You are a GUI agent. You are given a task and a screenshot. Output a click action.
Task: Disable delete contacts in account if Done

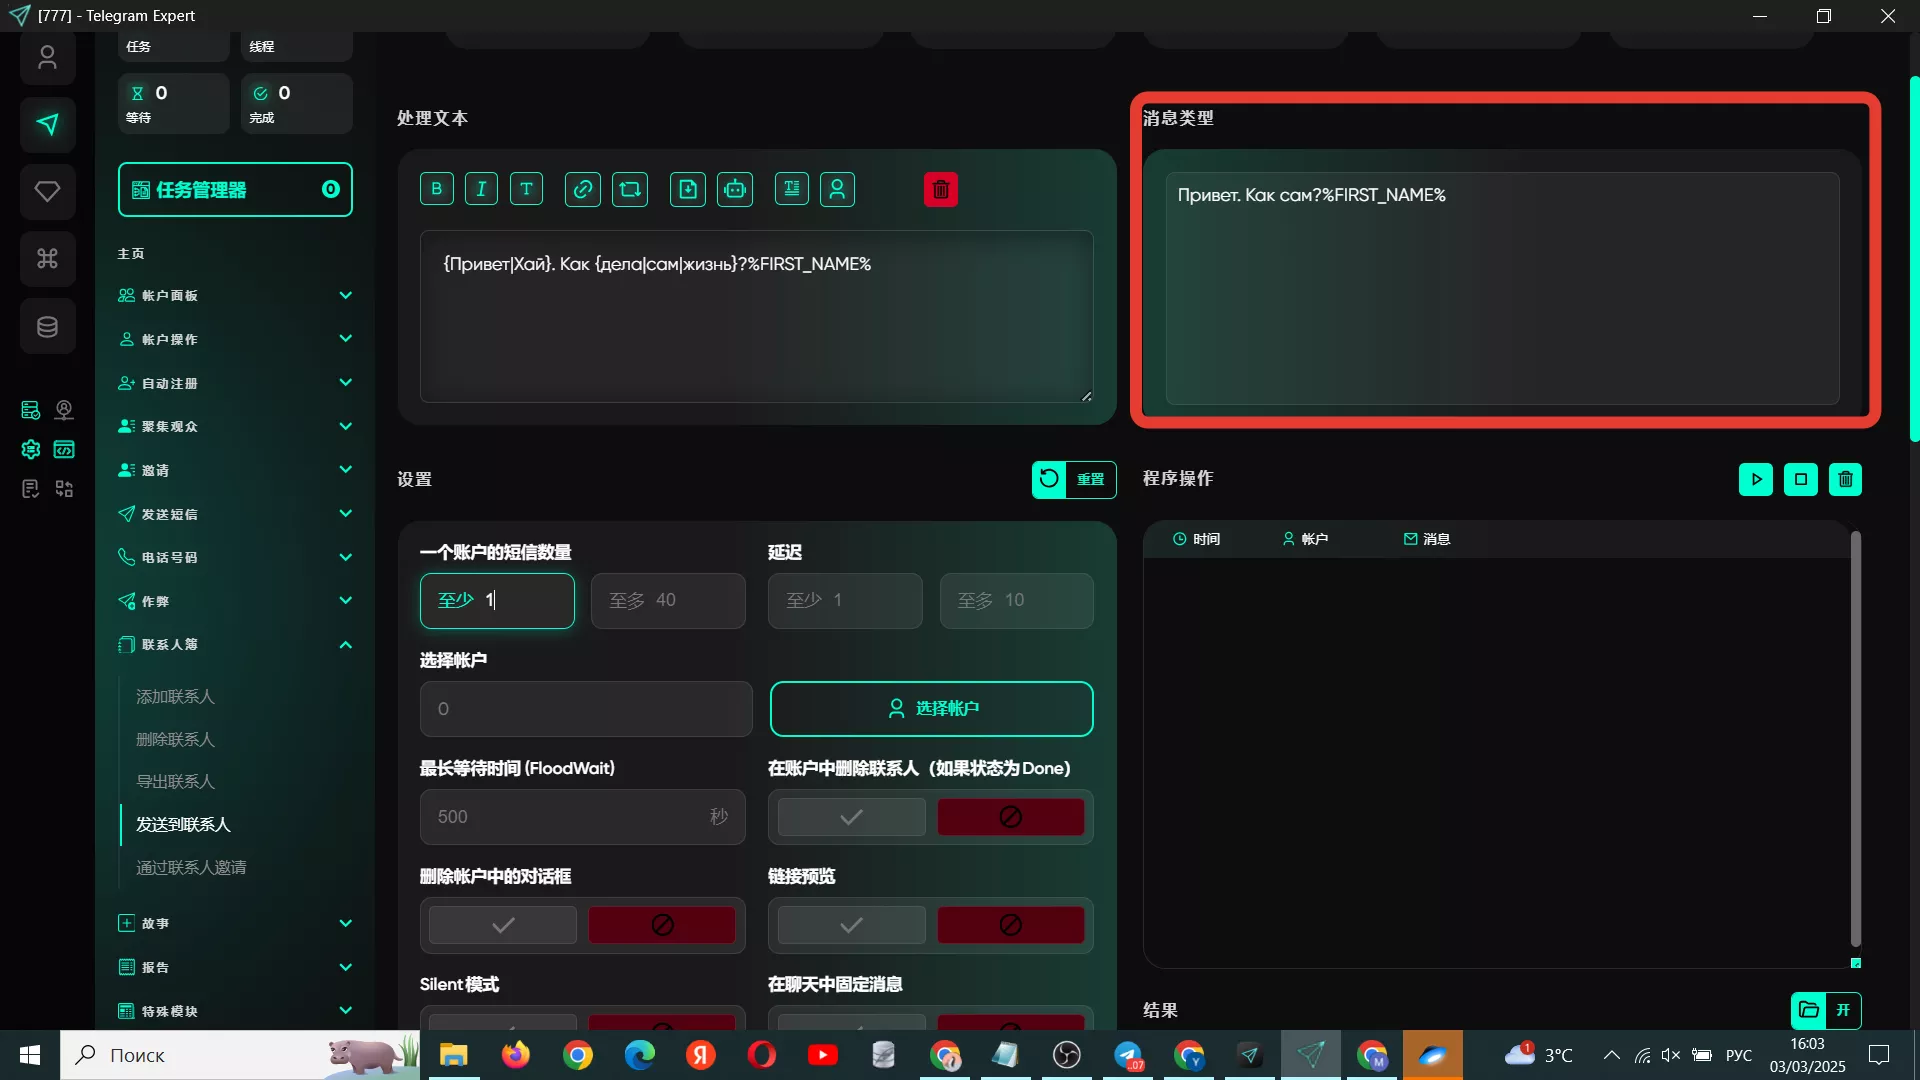tap(1010, 817)
